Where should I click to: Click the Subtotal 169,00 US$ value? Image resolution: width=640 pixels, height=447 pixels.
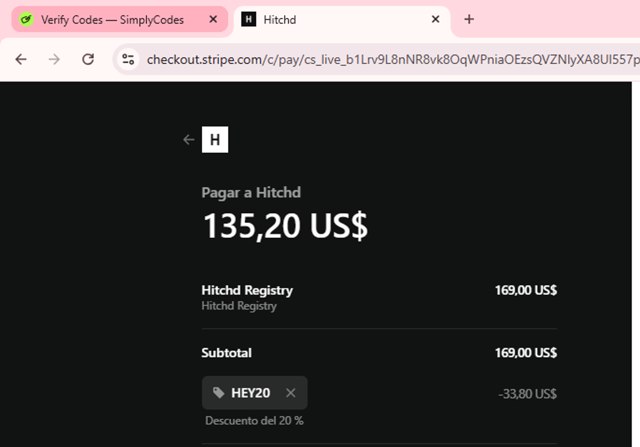pyautogui.click(x=526, y=353)
